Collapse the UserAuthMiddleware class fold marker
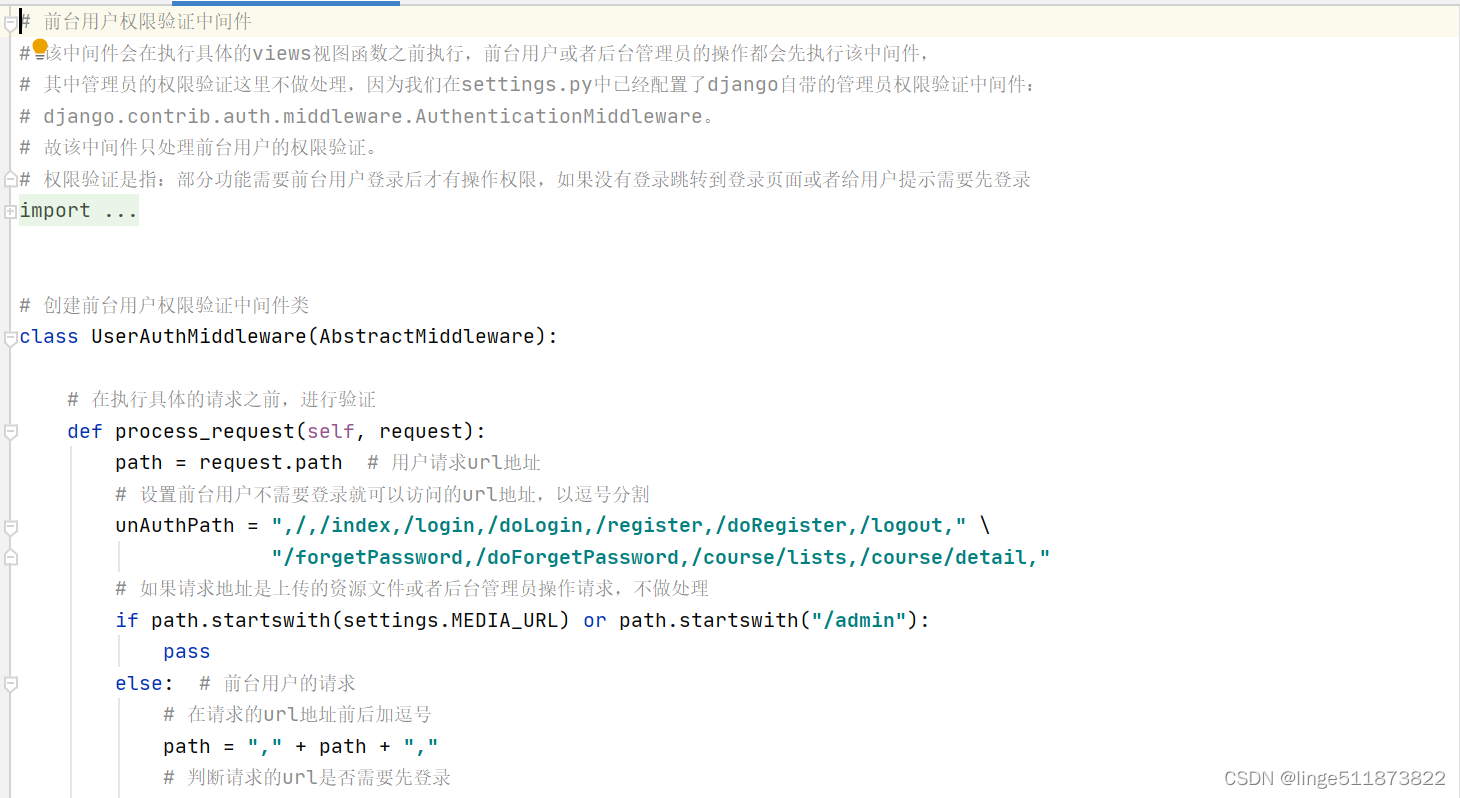Viewport: 1460px width, 798px height. click(10, 337)
